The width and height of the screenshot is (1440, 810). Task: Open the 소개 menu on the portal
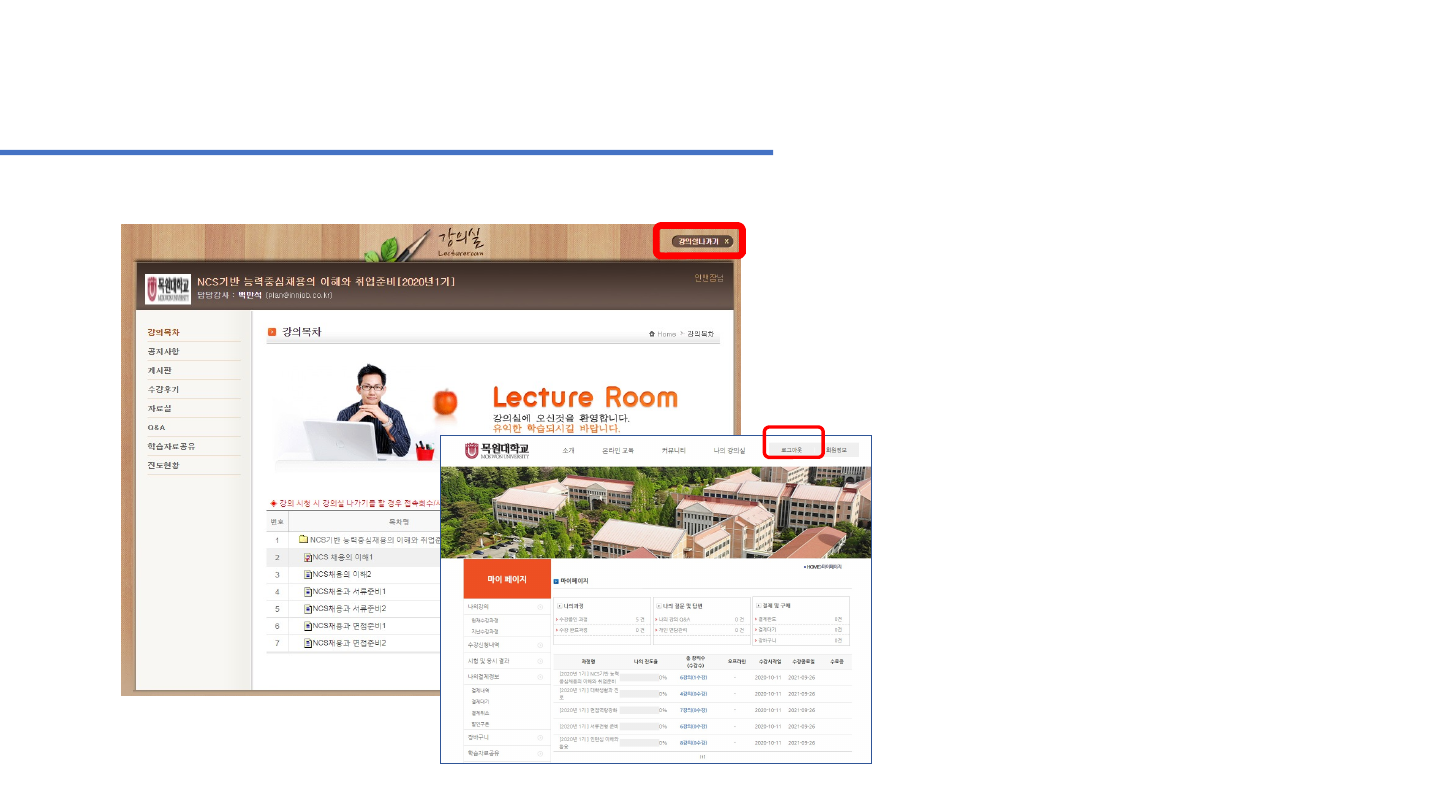(569, 451)
